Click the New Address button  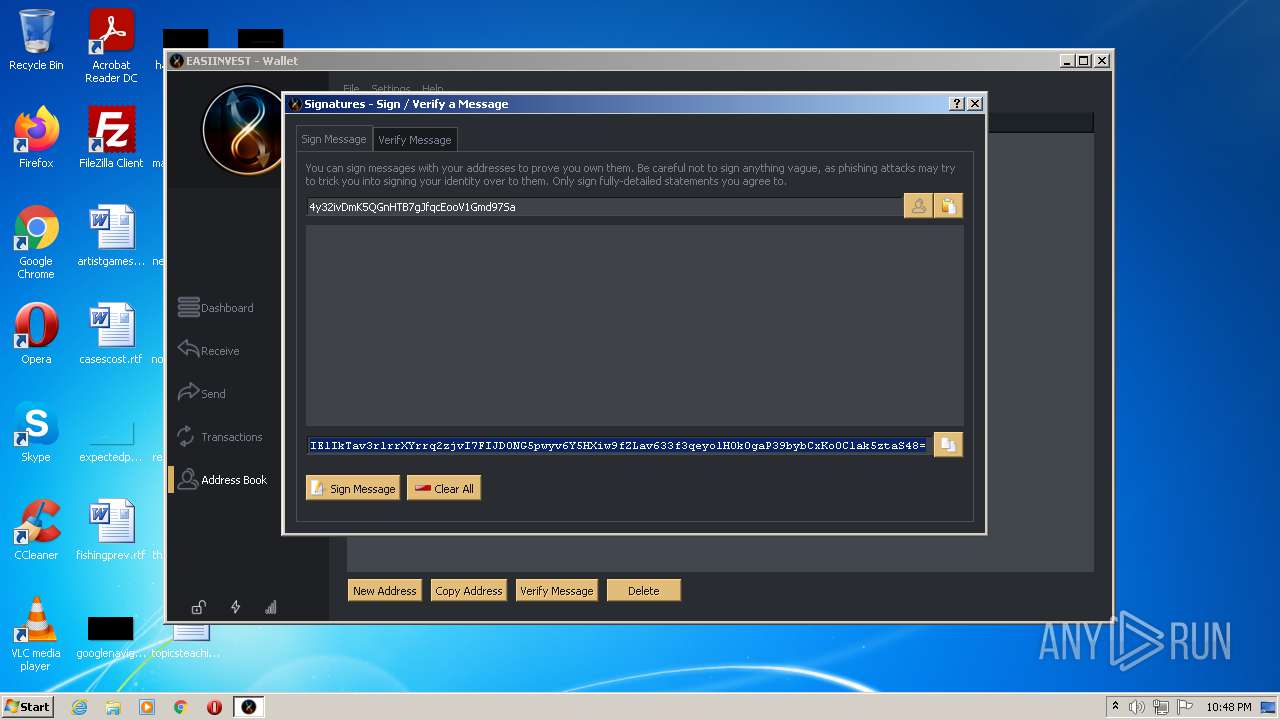point(385,591)
